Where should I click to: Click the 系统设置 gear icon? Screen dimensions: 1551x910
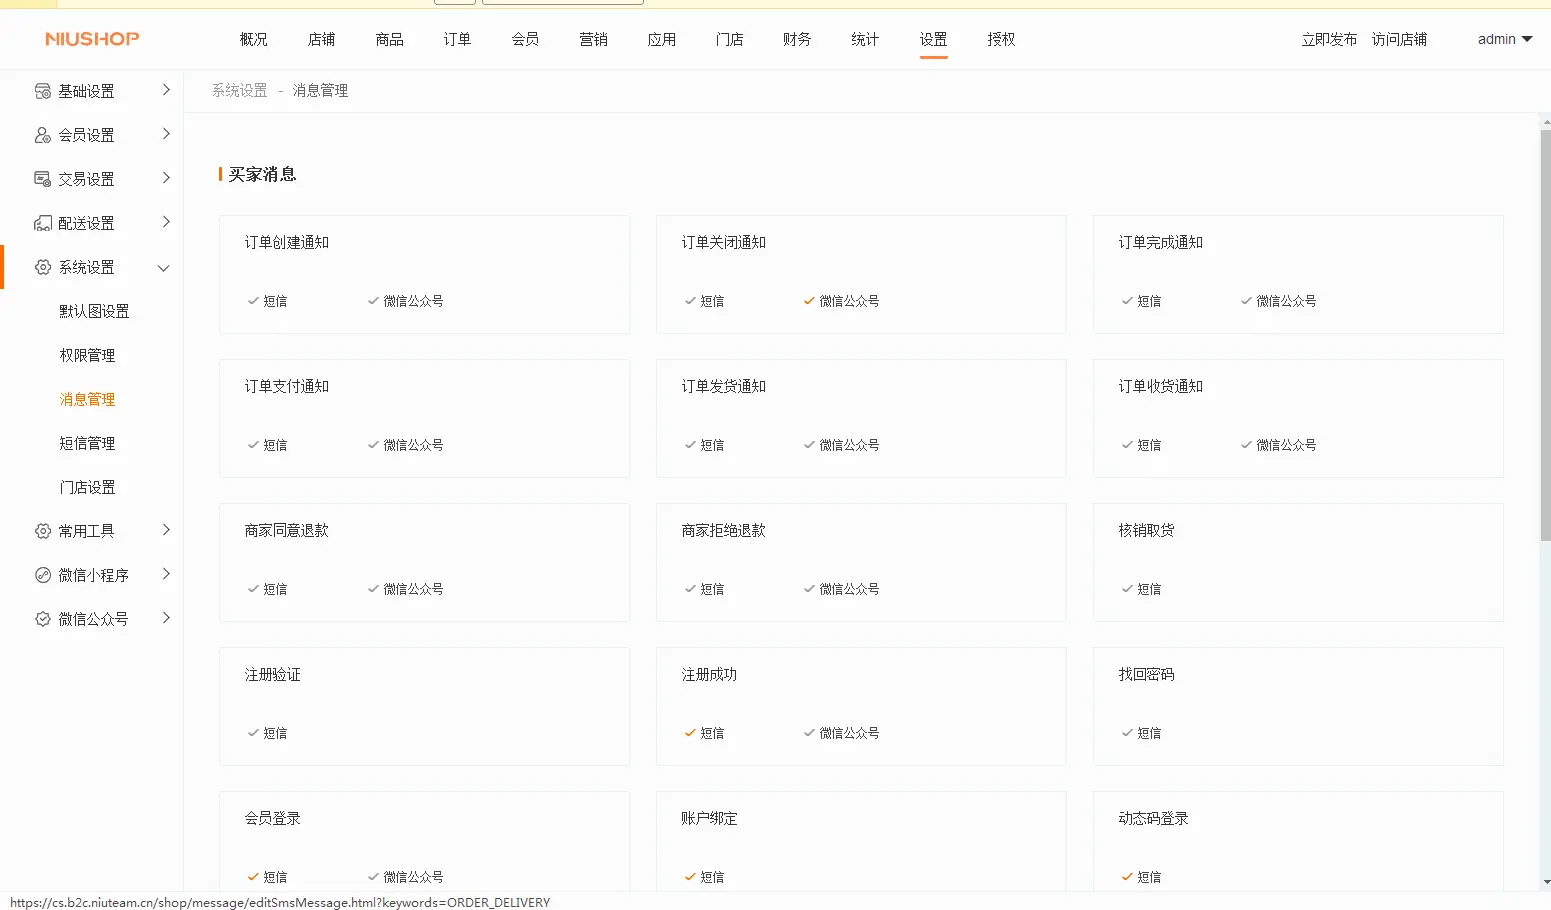click(x=43, y=267)
